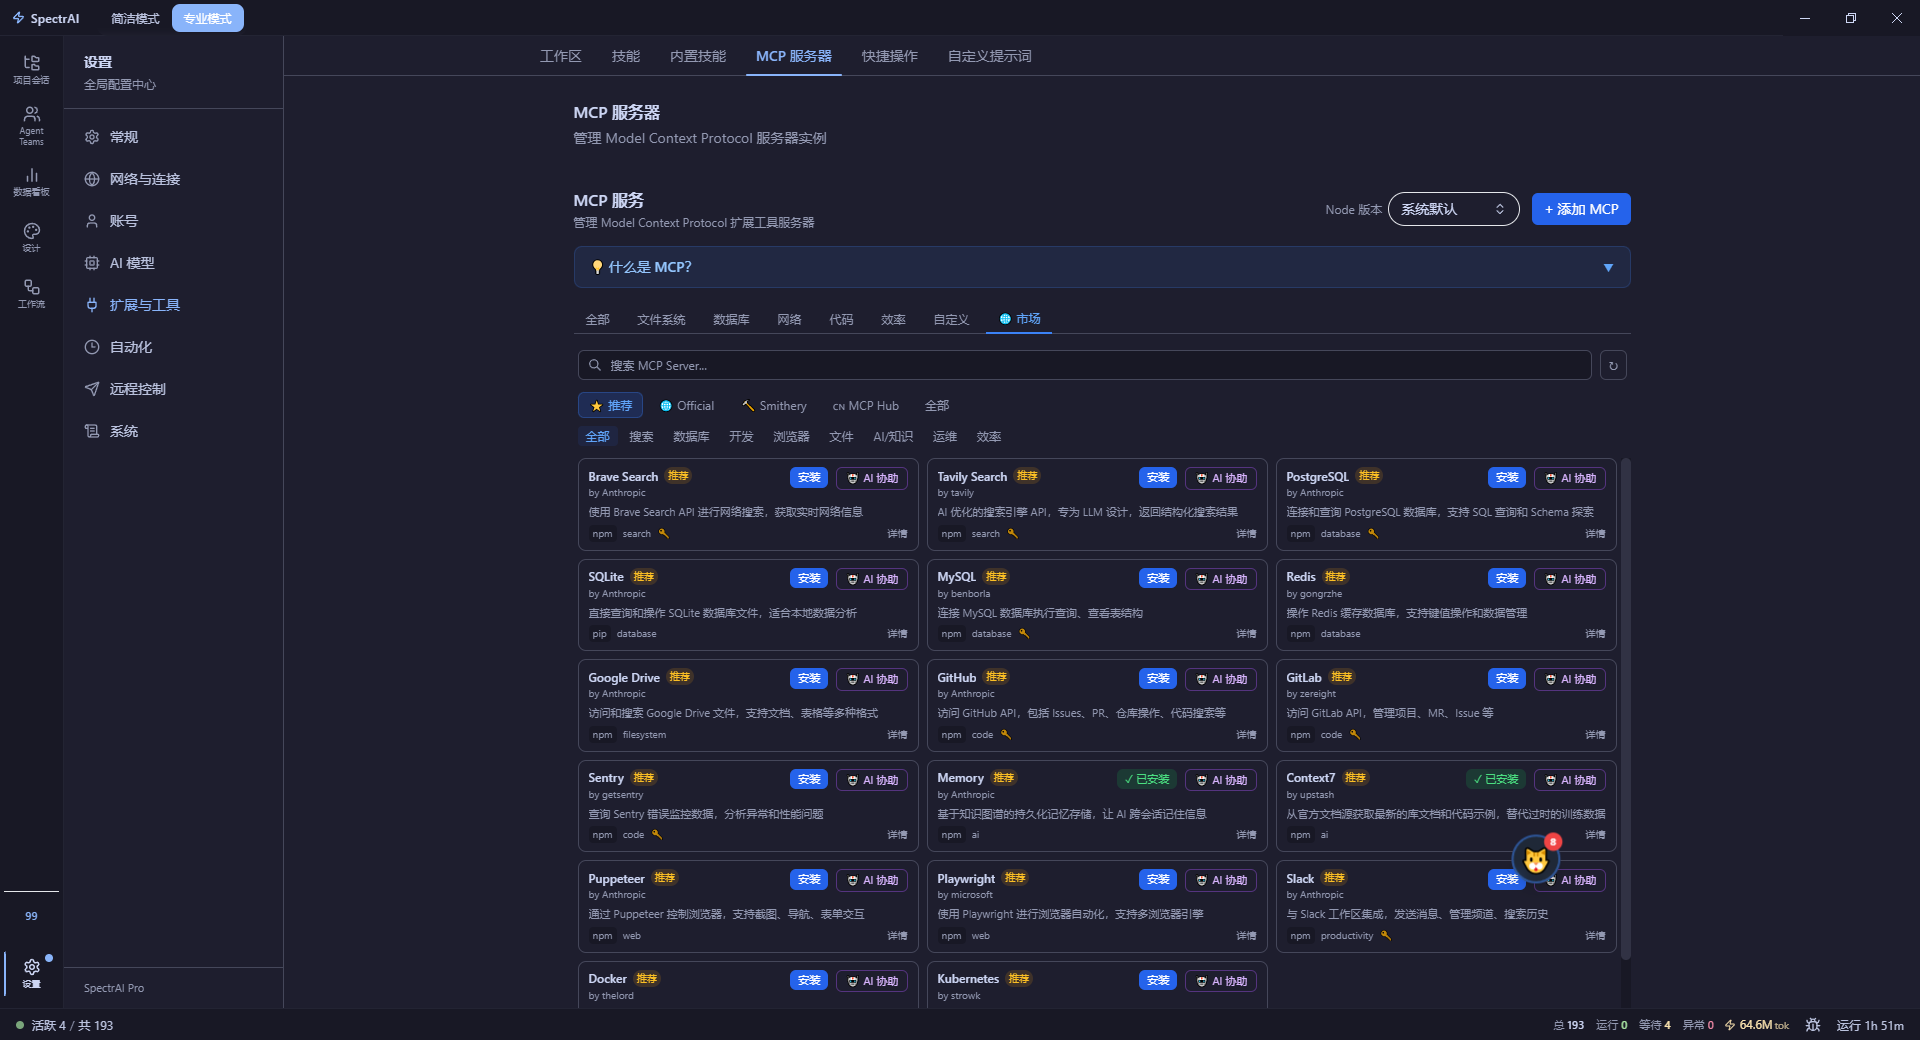Switch to 简洁模式

pos(135,18)
